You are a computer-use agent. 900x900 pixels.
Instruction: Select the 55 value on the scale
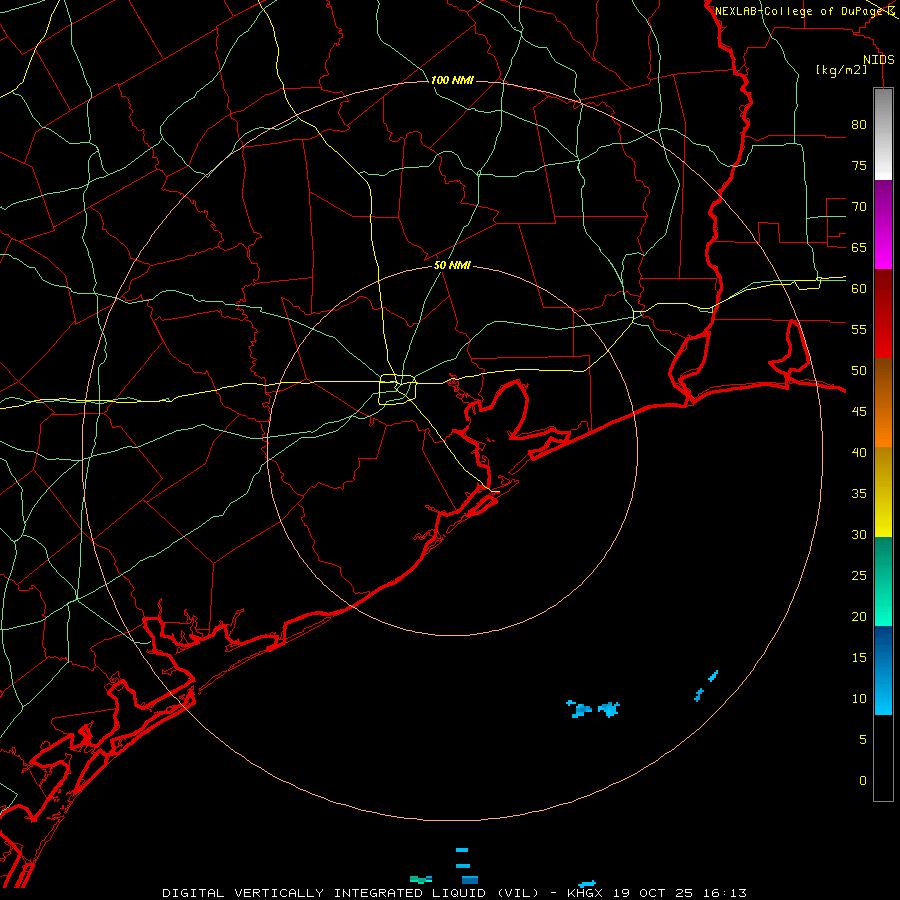859,329
